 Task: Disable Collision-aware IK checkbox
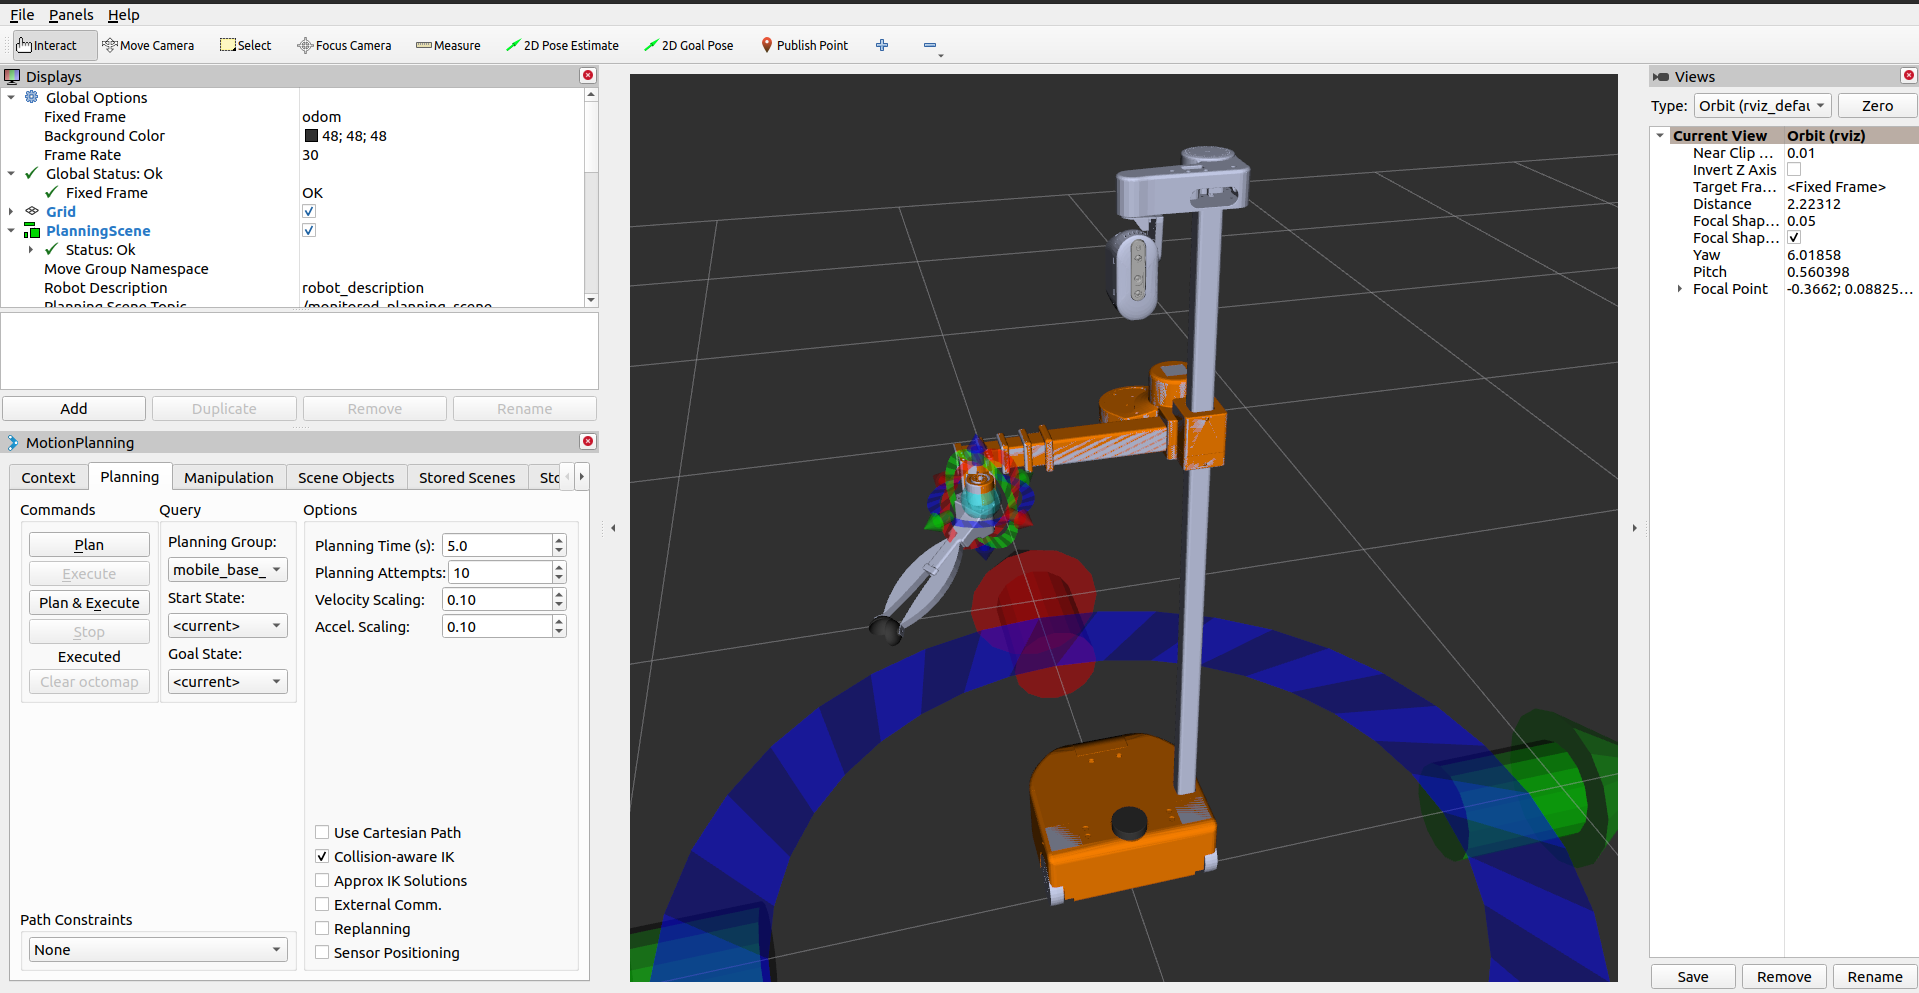(322, 856)
